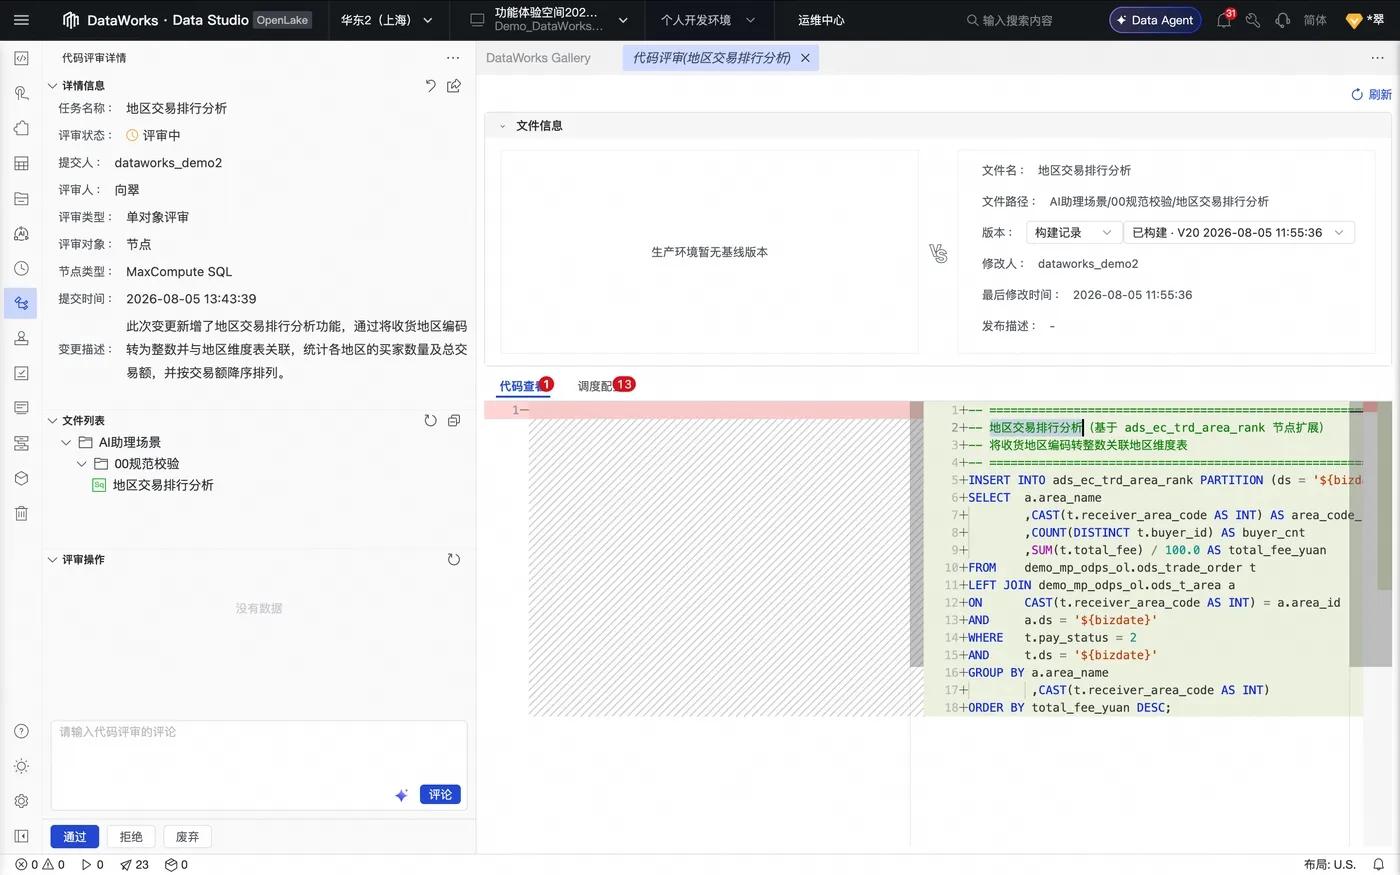The width and height of the screenshot is (1400, 875).
Task: Click the tab bar more options ellipsis
Action: pos(1377,58)
